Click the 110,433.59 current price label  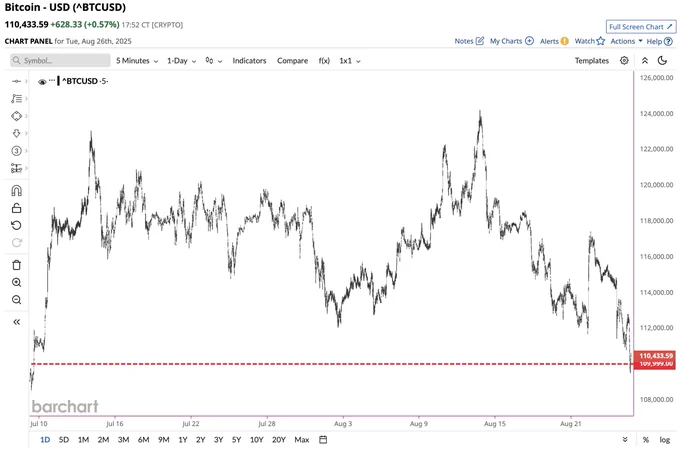tap(656, 355)
